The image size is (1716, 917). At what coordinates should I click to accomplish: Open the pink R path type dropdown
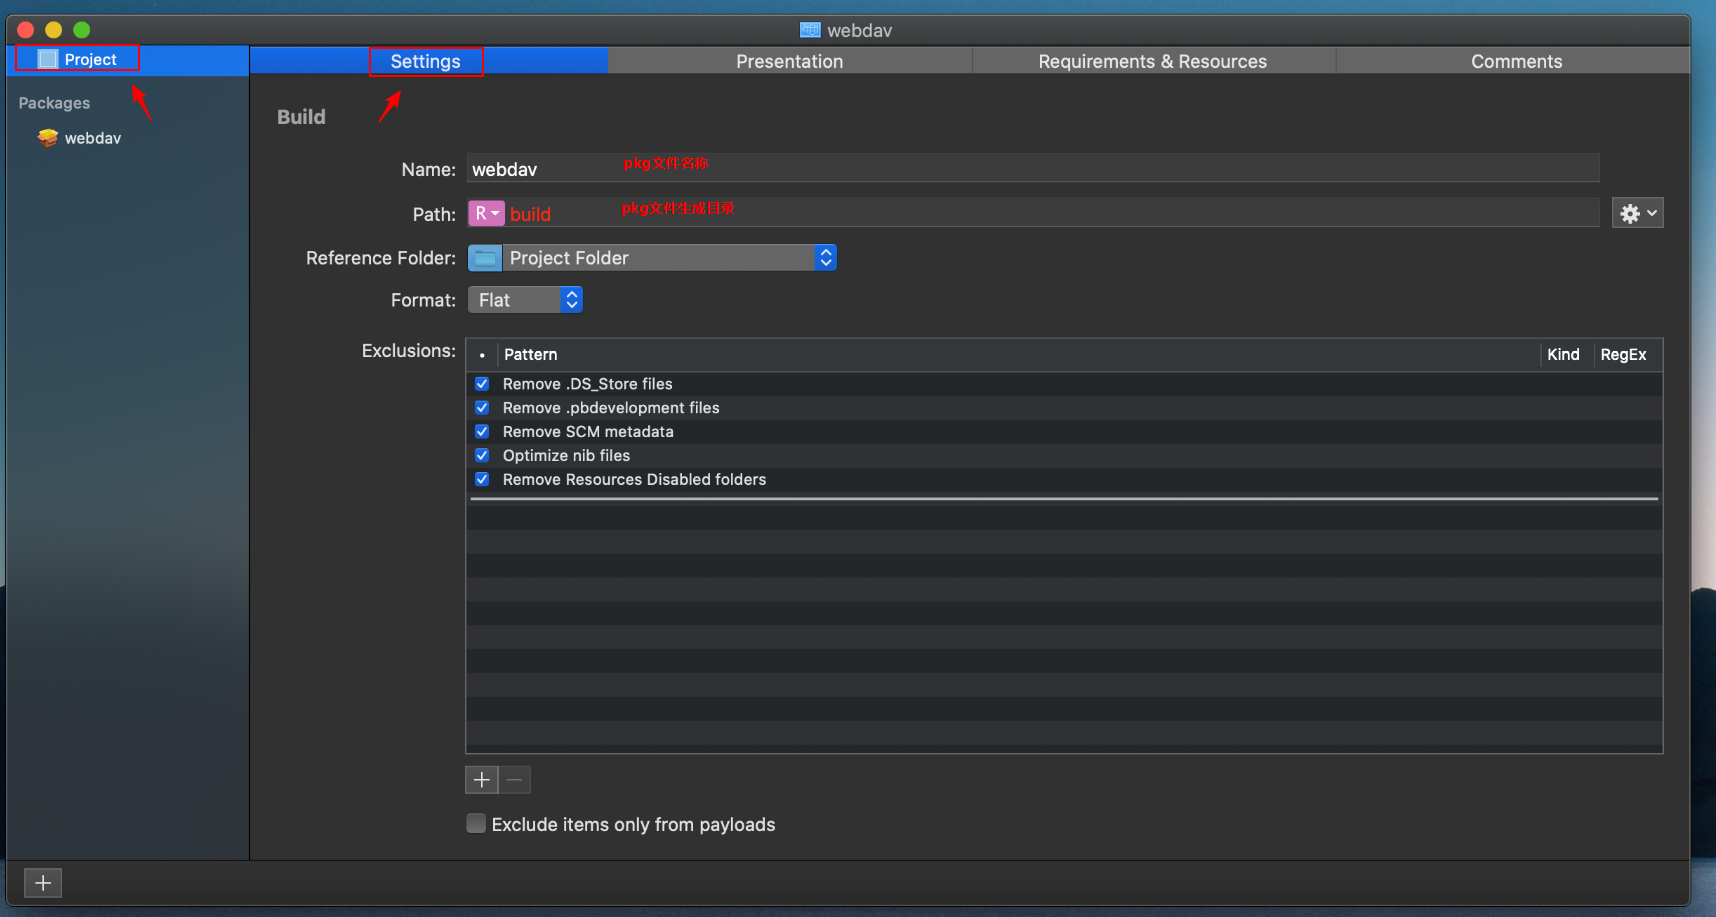tap(486, 213)
